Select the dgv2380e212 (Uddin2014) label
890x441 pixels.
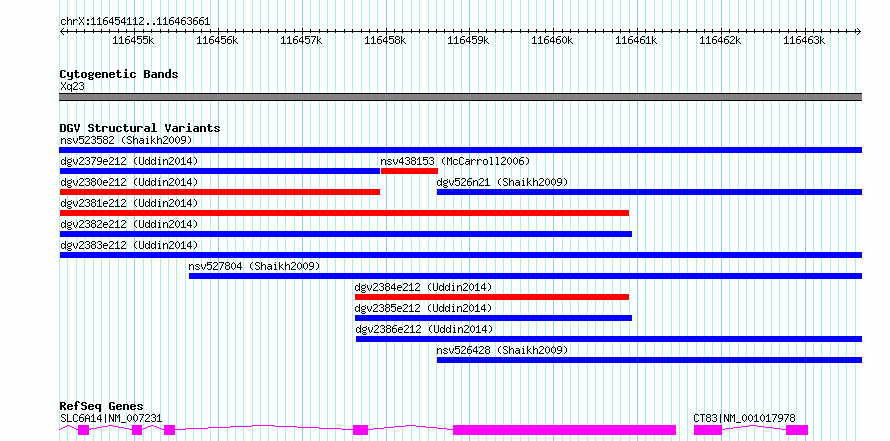129,182
